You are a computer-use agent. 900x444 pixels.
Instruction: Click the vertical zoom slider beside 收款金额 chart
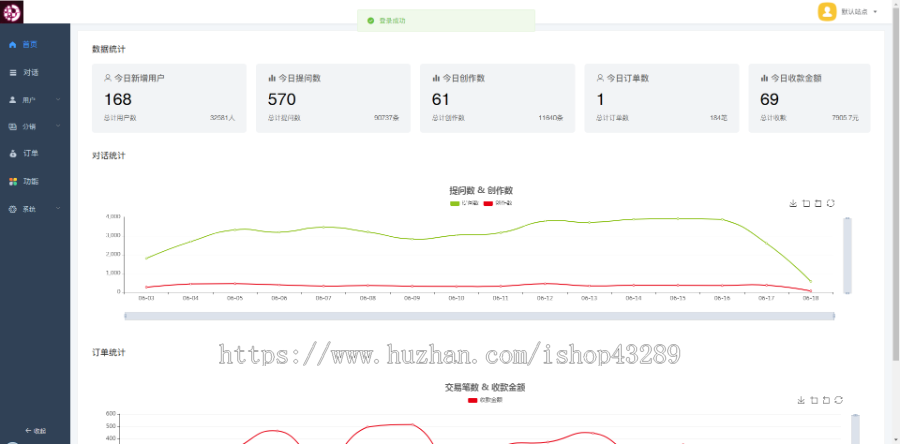(855, 429)
